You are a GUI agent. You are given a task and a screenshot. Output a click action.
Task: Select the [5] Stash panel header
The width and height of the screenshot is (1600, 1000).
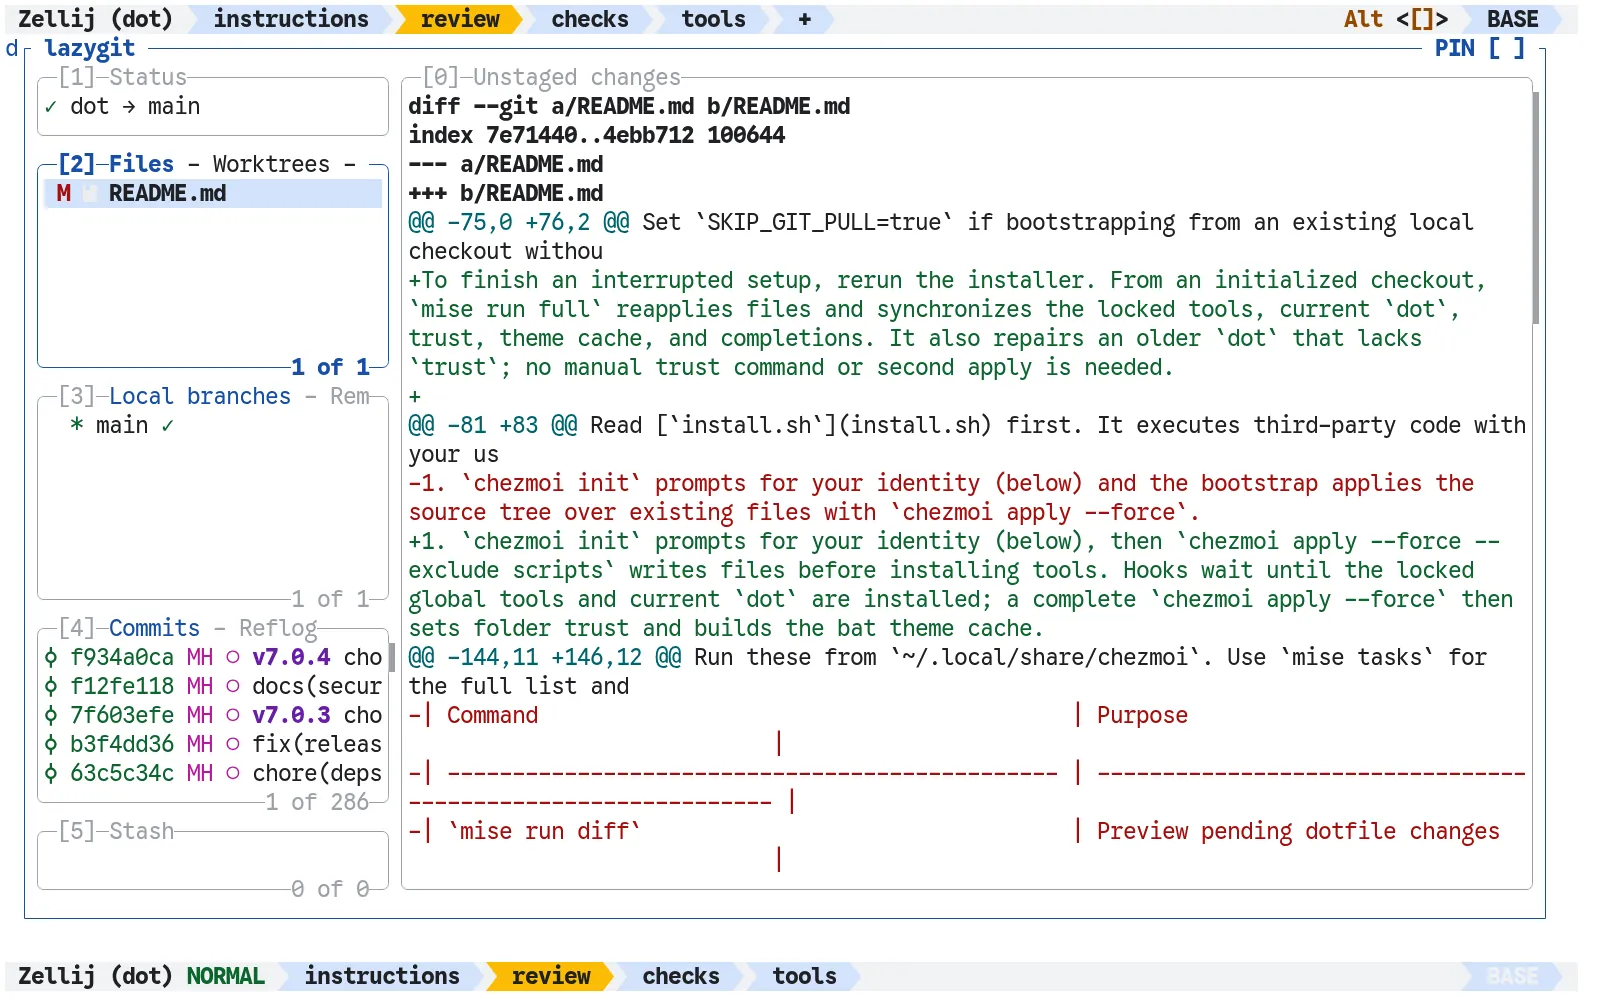pos(116,831)
